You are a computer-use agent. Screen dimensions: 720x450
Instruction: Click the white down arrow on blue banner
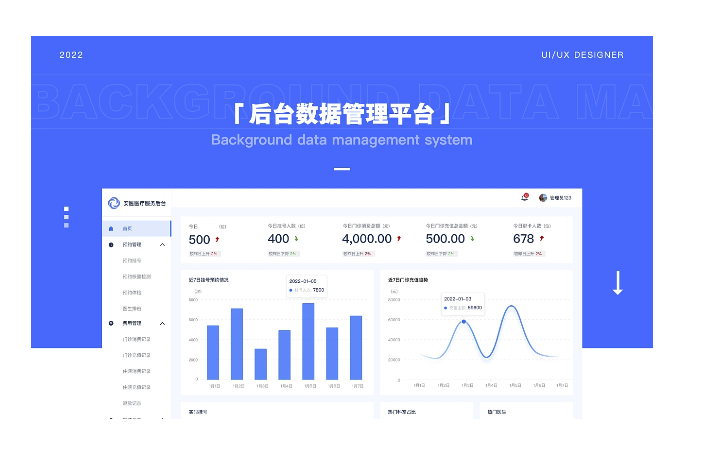point(617,283)
